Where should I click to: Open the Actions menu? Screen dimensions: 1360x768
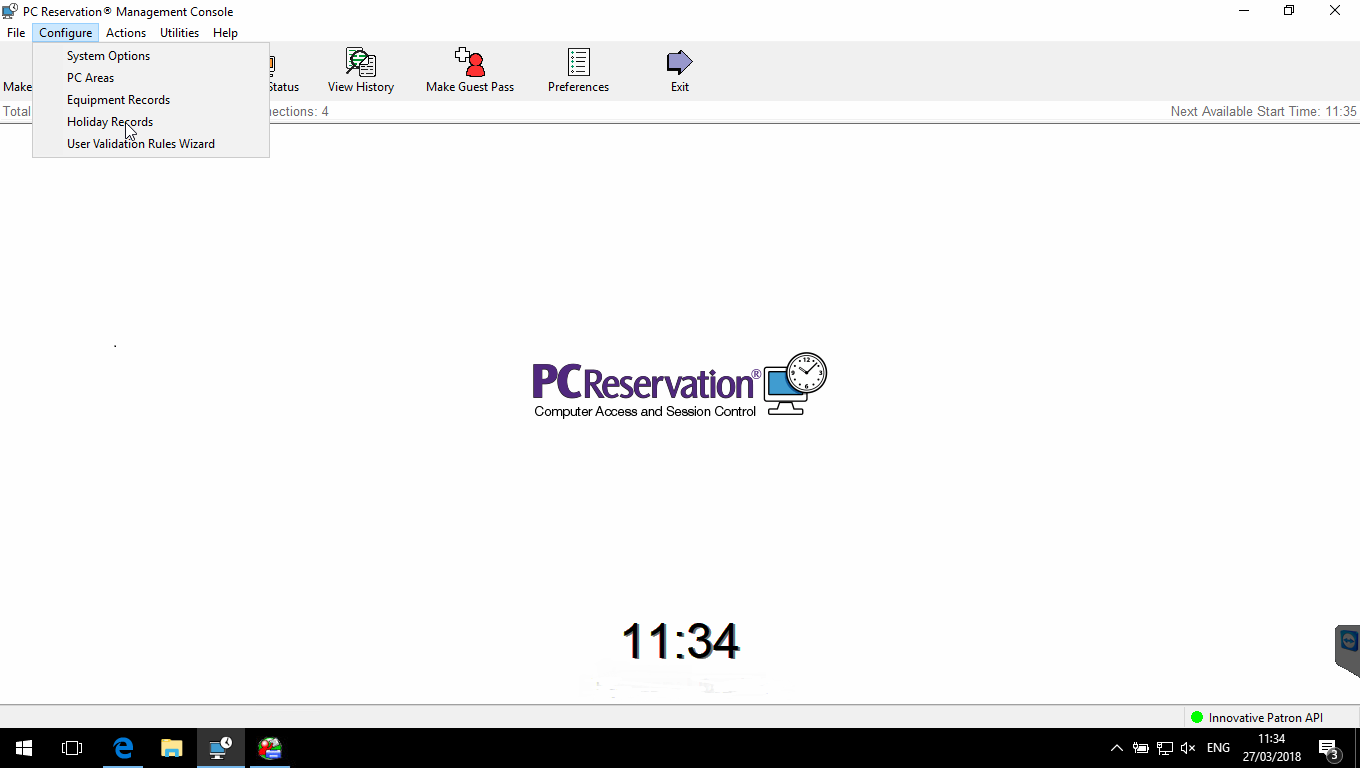point(126,33)
